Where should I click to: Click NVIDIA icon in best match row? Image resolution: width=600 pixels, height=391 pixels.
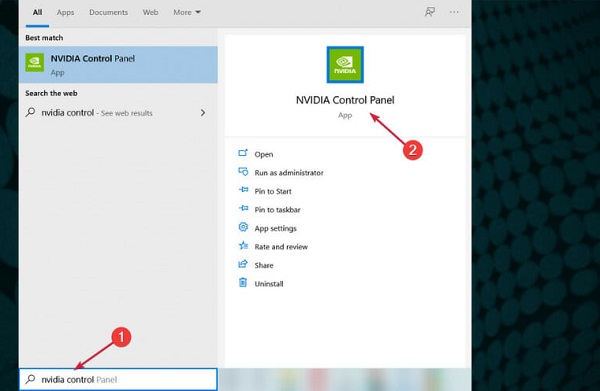(x=34, y=62)
